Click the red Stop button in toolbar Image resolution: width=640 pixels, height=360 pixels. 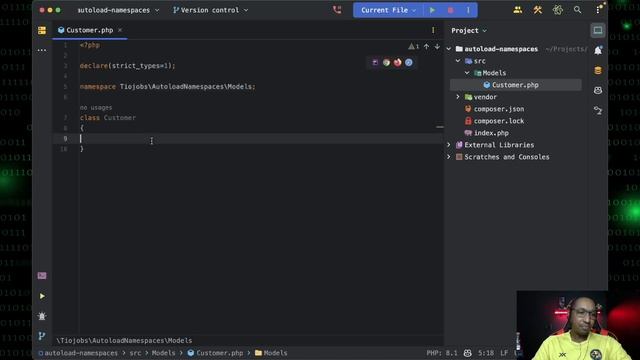click(451, 10)
